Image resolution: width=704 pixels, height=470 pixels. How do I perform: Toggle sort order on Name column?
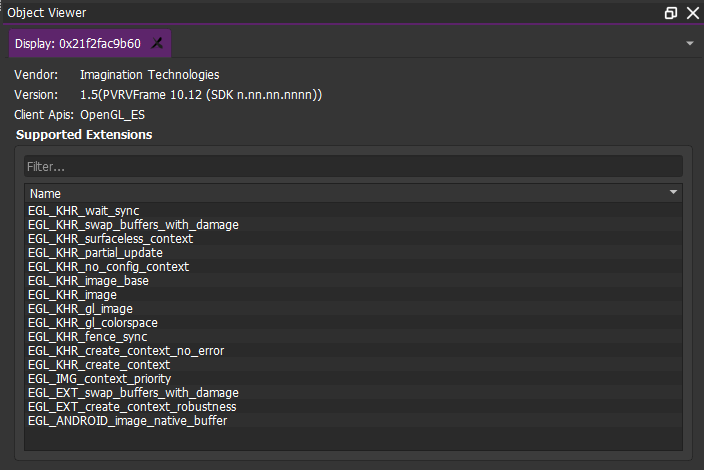(673, 192)
